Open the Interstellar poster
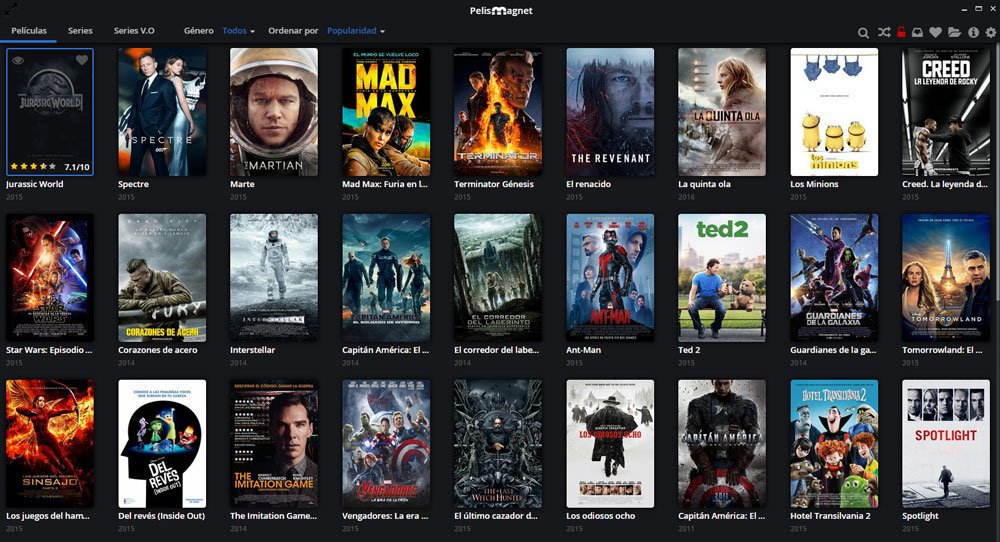Image resolution: width=1000 pixels, height=542 pixels. point(274,278)
